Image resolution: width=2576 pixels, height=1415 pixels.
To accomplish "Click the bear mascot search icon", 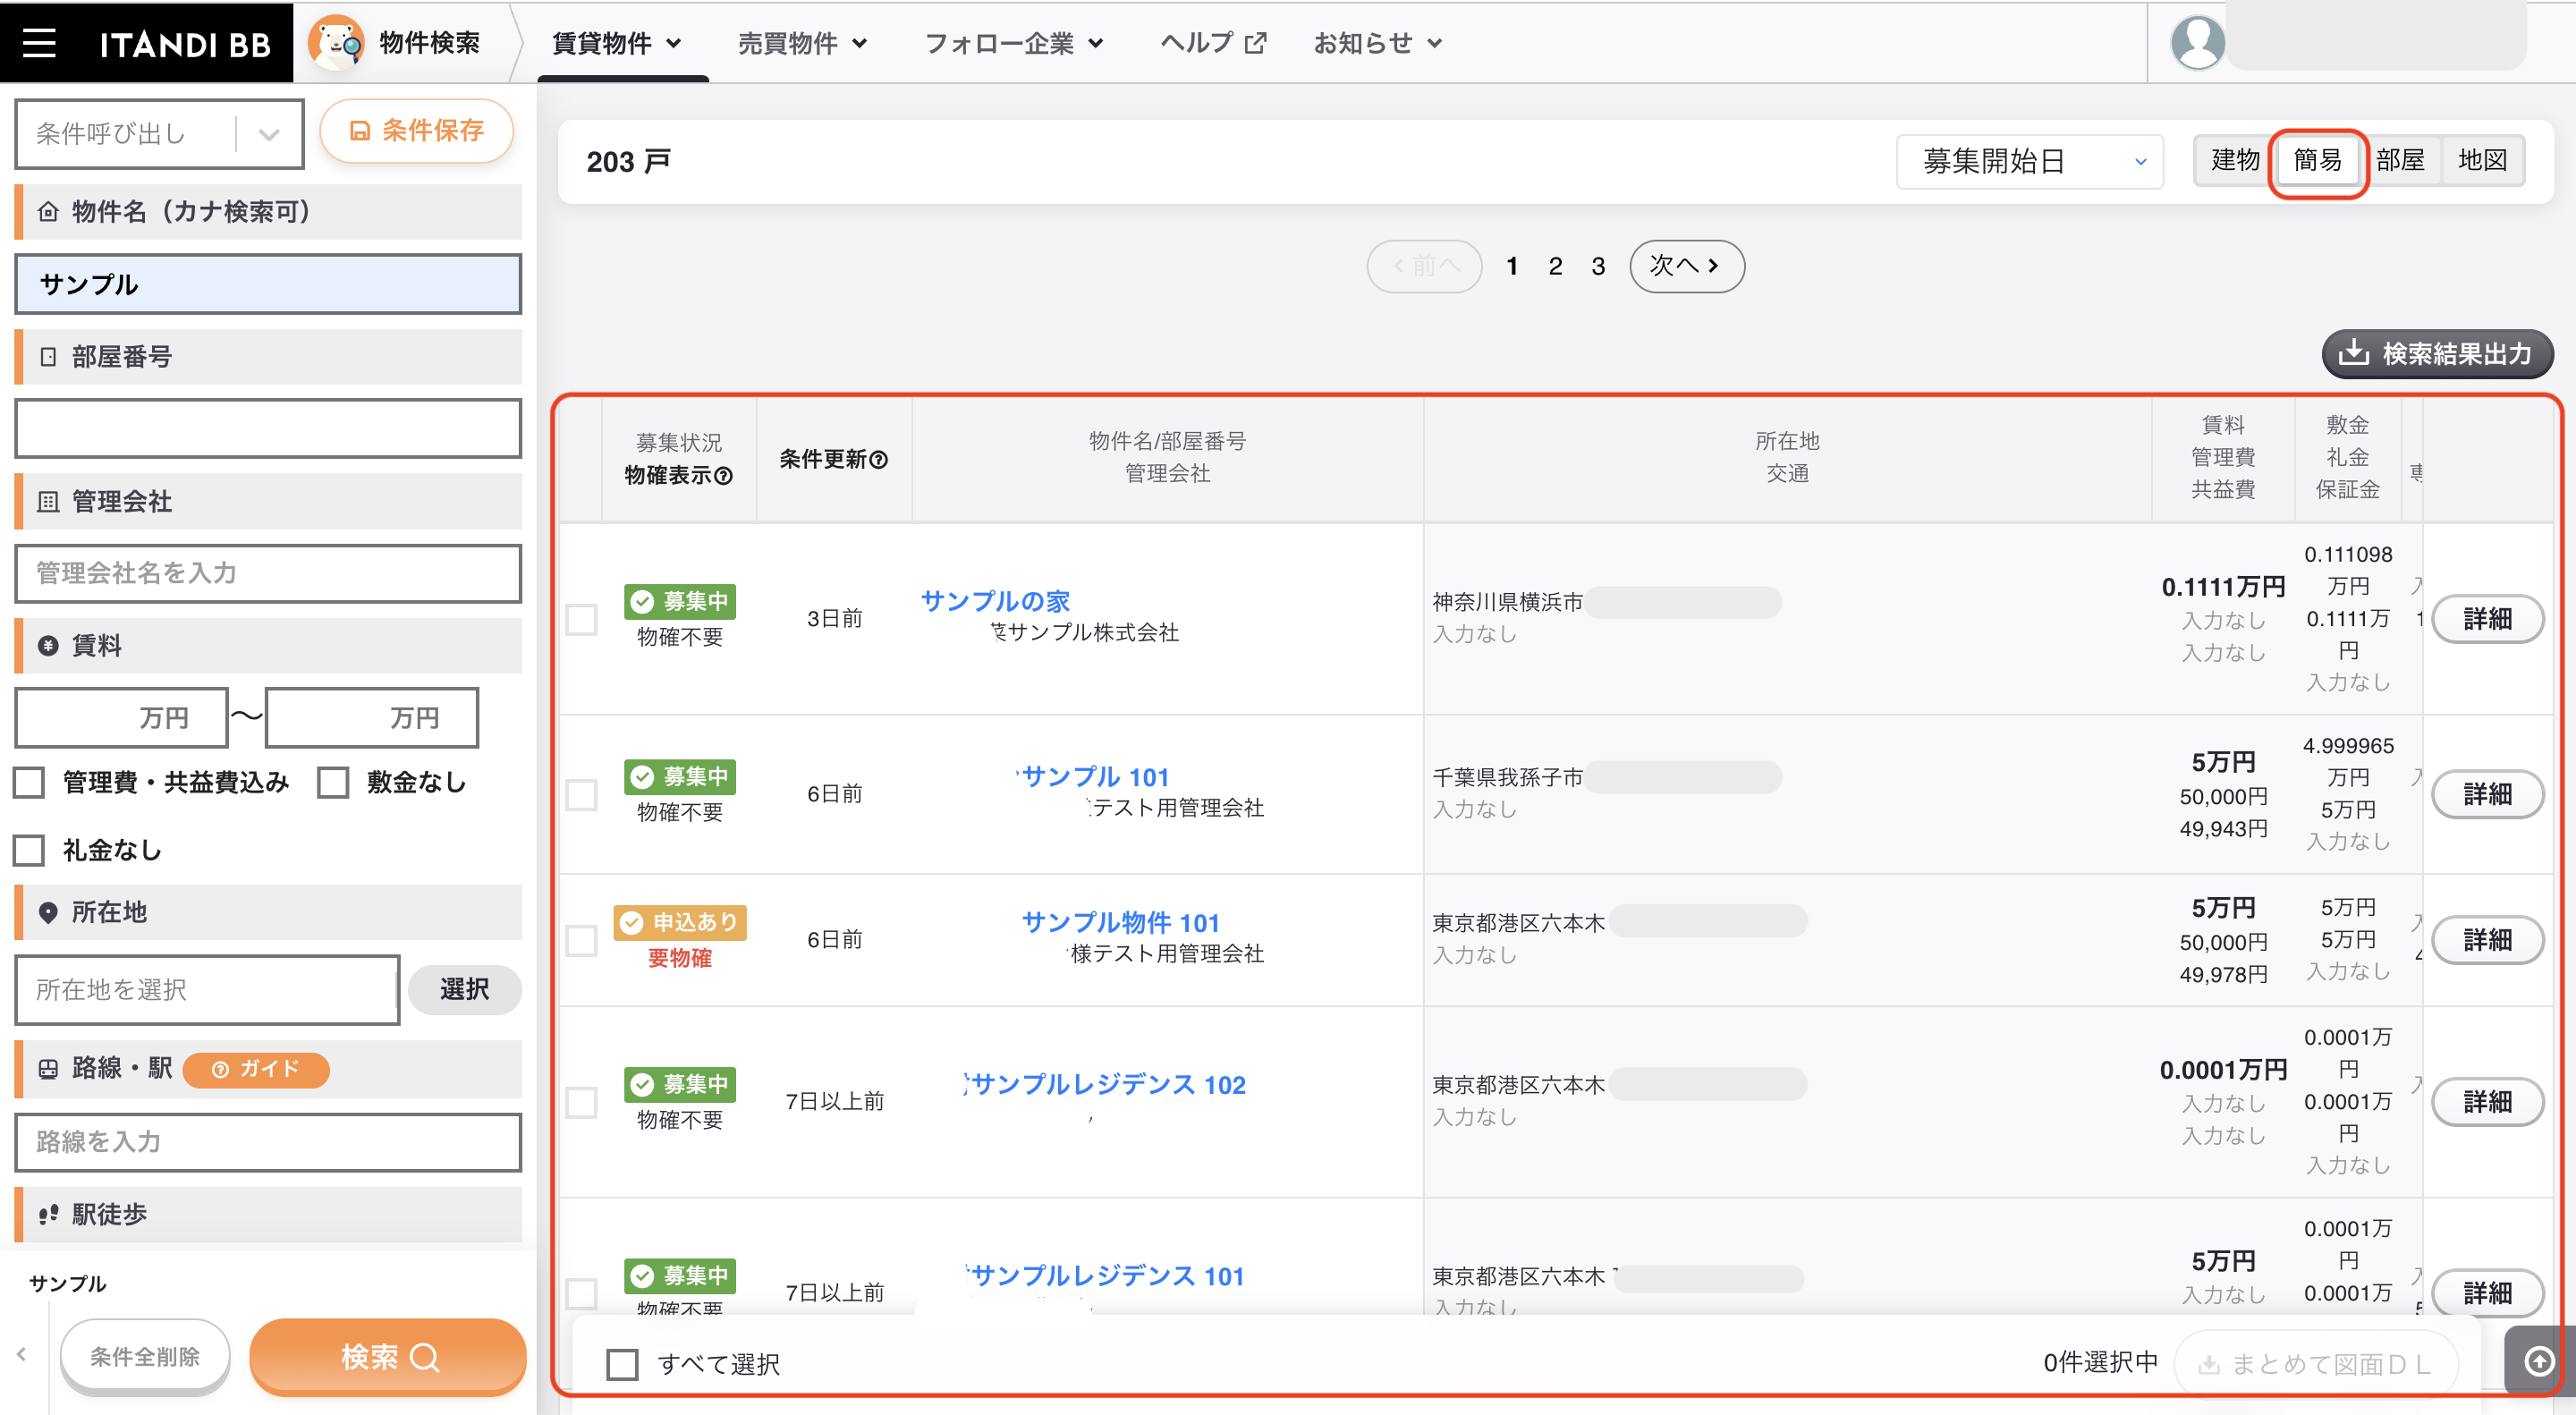I will 336,43.
